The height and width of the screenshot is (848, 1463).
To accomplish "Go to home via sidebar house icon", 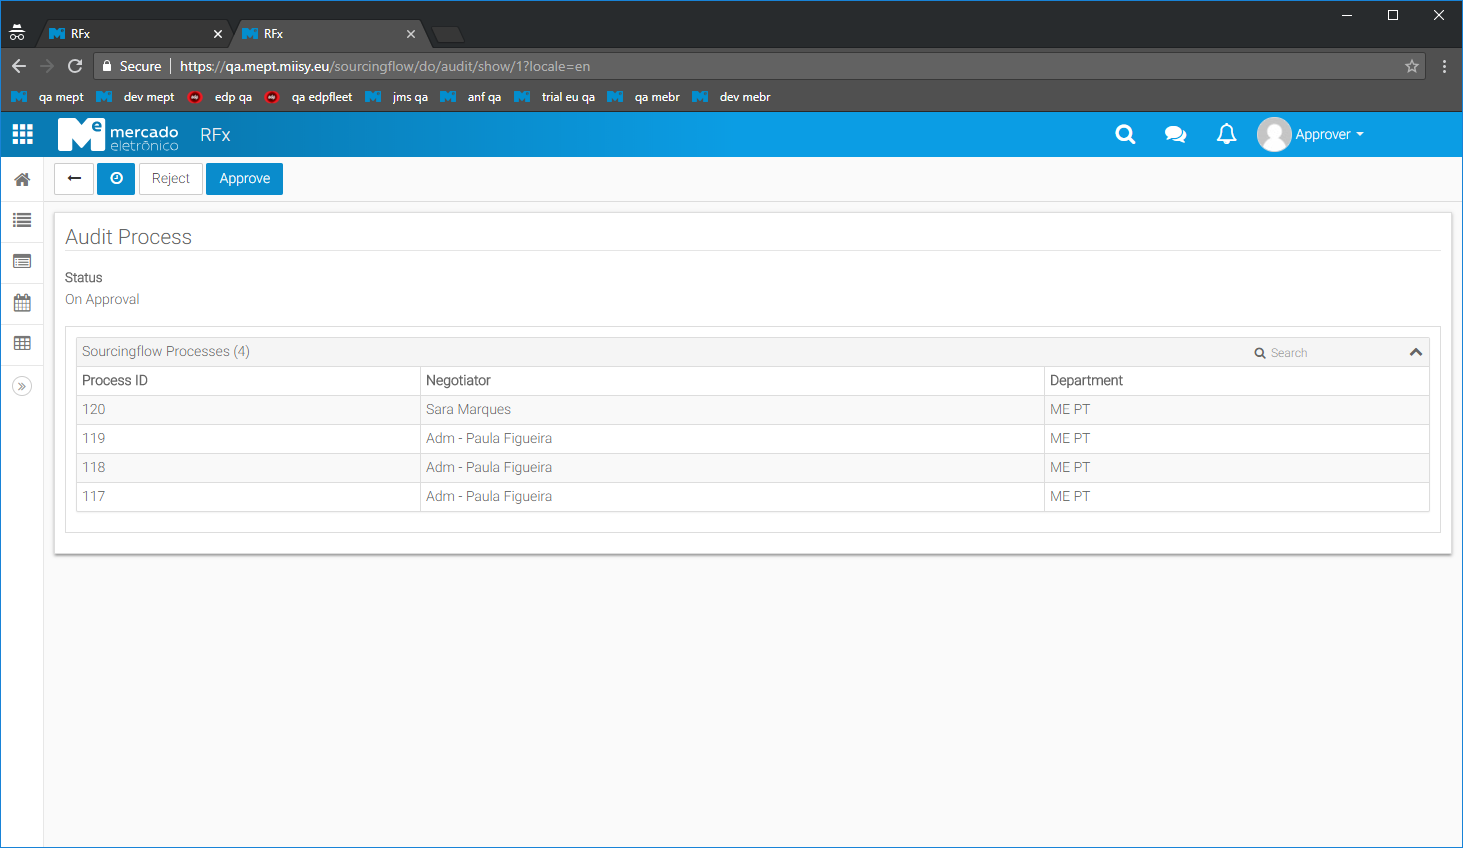I will (22, 180).
